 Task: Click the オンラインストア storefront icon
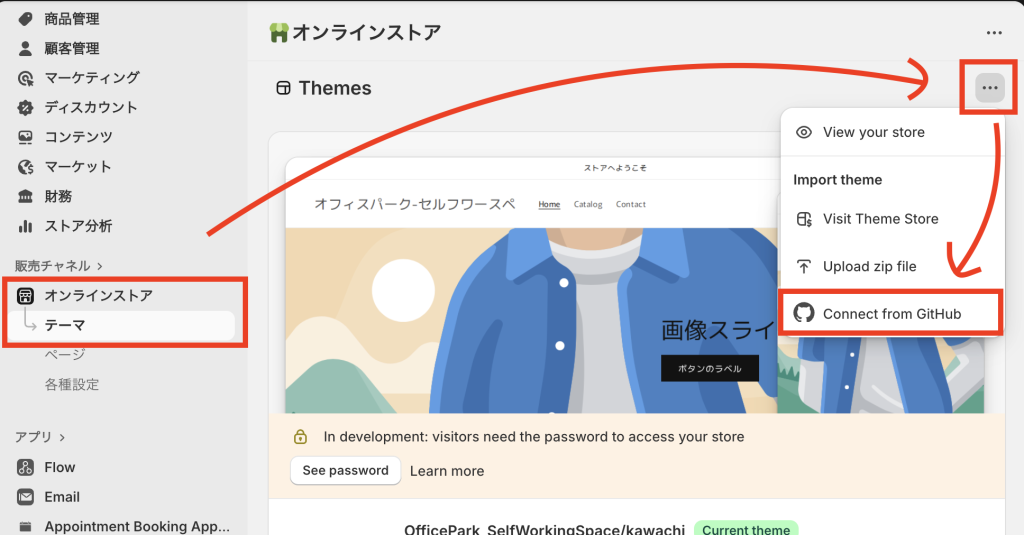[x=26, y=296]
